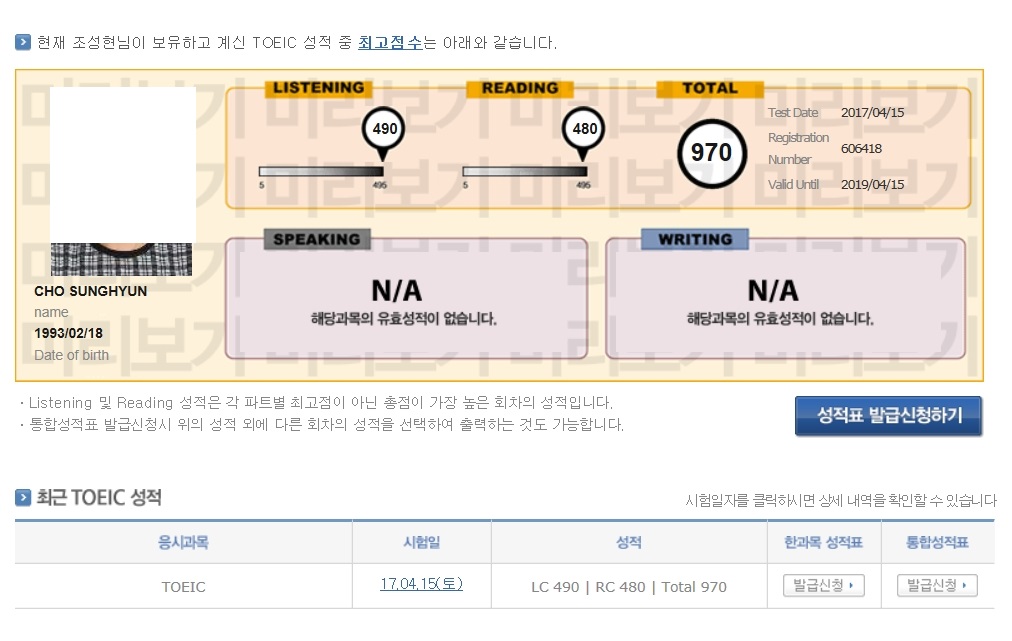Click the LC 490 | RC 480 | Total 970 cell
Screen dimensions: 1012x641
pyautogui.click(x=629, y=587)
